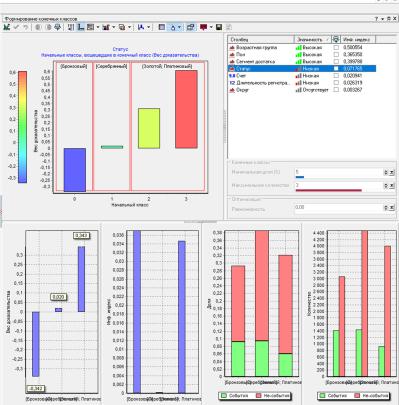Image resolution: width=399 pixels, height=405 pixels.
Task: Click the blue Бронзовый bar in the top chart
Action: (75, 170)
